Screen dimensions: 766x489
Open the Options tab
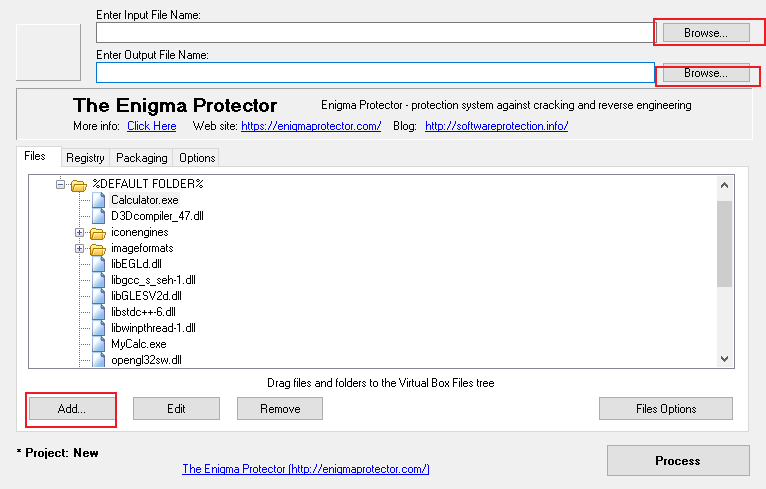point(197,158)
